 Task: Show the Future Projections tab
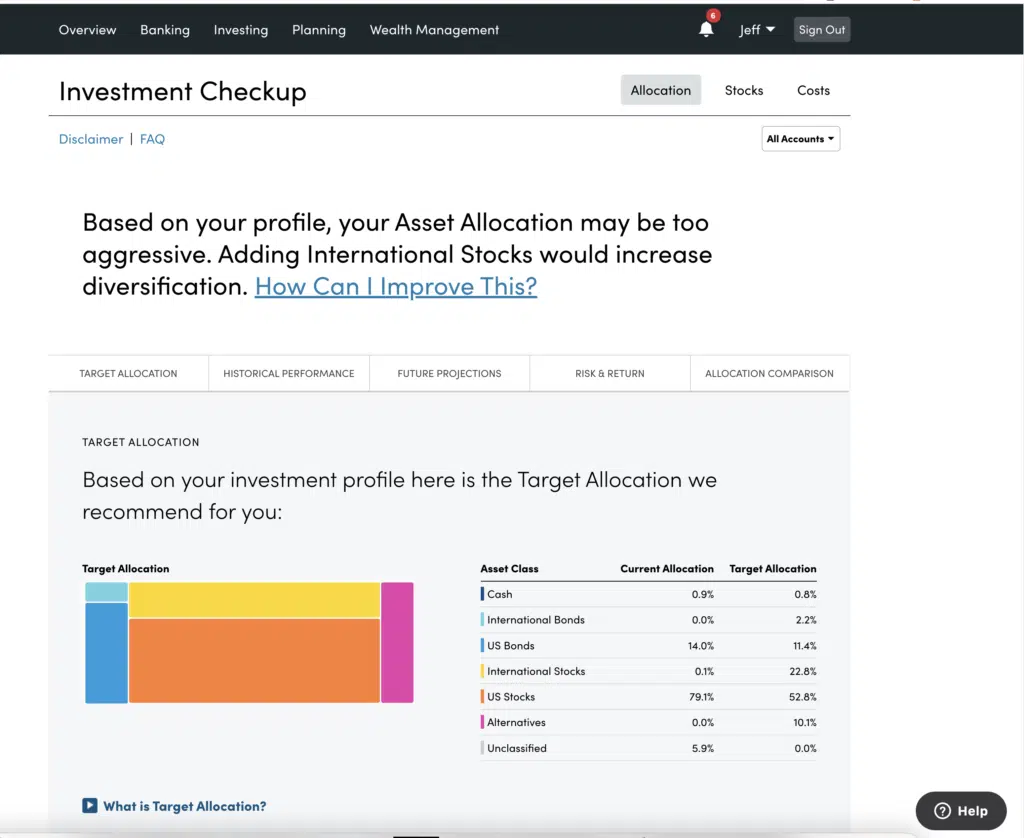tap(449, 373)
